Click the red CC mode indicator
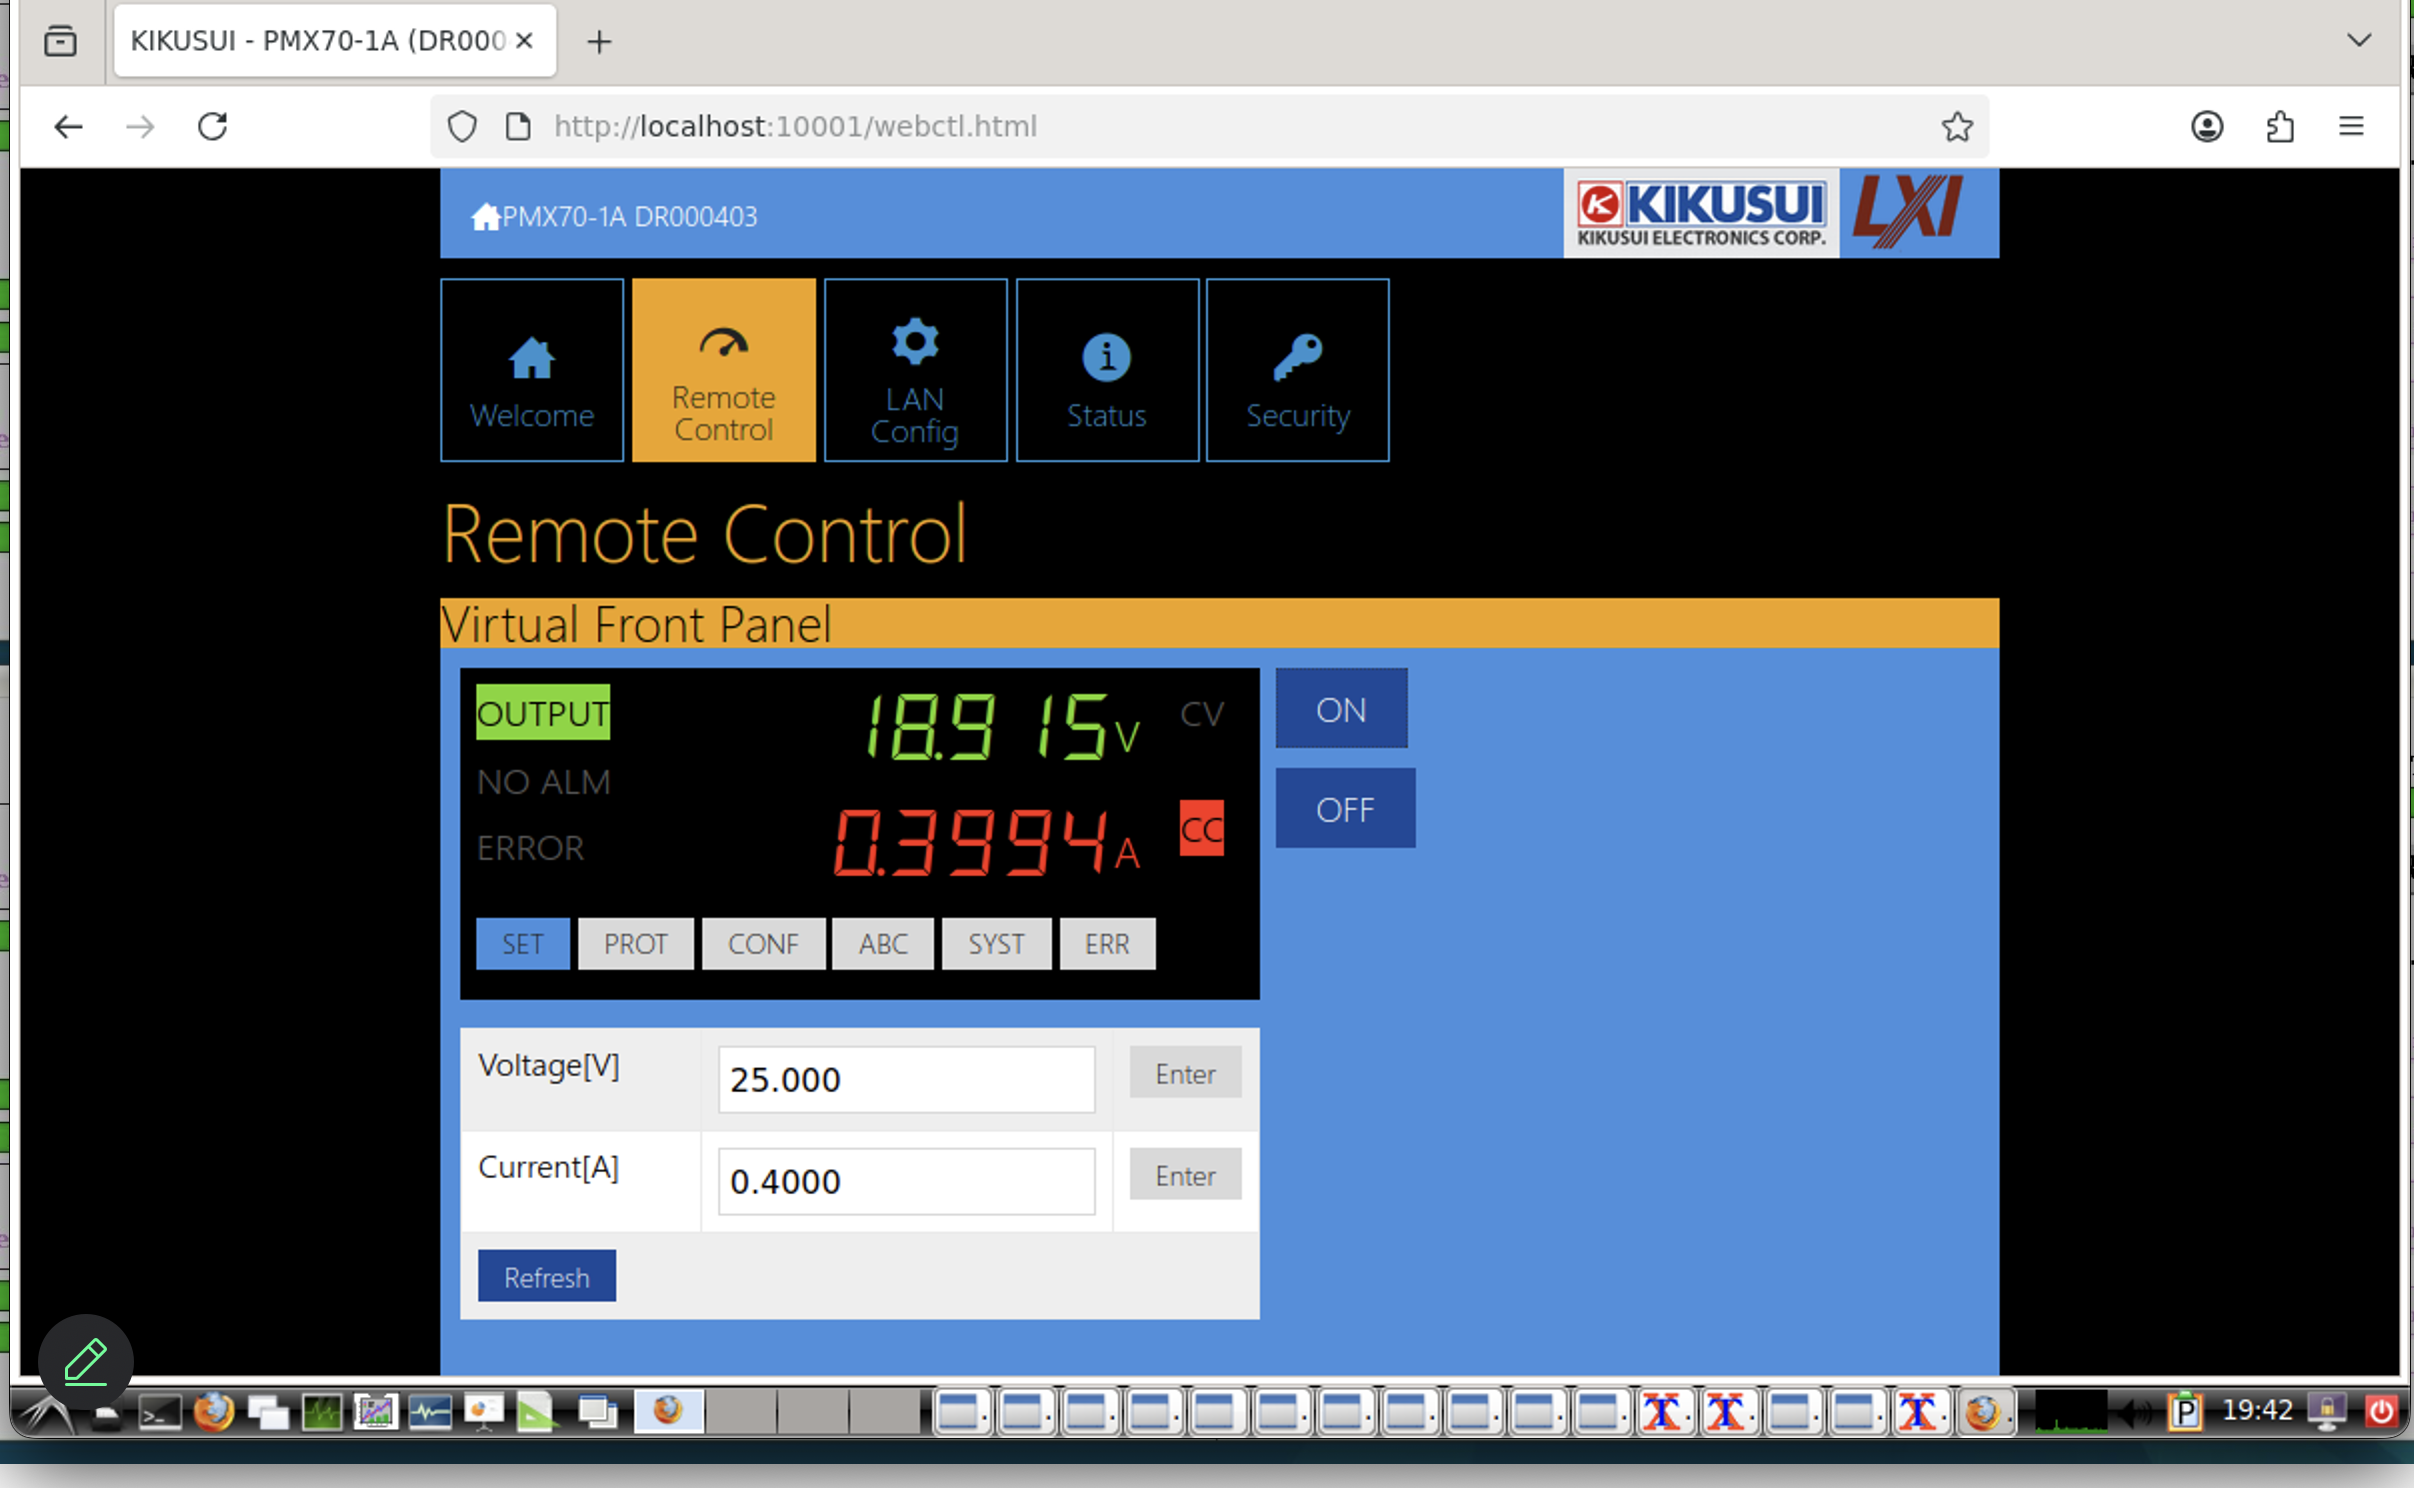Image resolution: width=2414 pixels, height=1488 pixels. point(1201,829)
